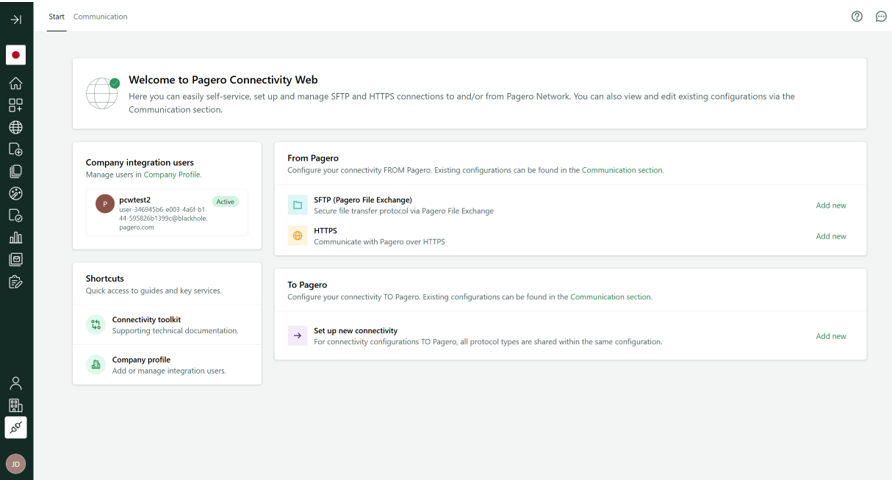Image resolution: width=892 pixels, height=481 pixels.
Task: Click the Active status badge
Action: click(x=225, y=201)
